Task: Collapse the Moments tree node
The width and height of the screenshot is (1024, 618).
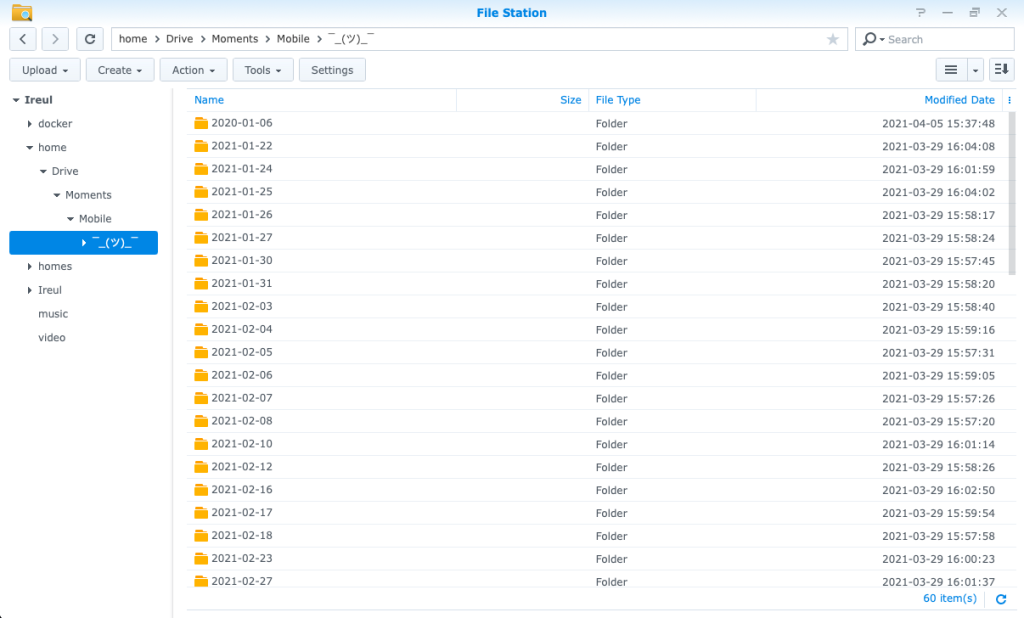Action: point(57,195)
